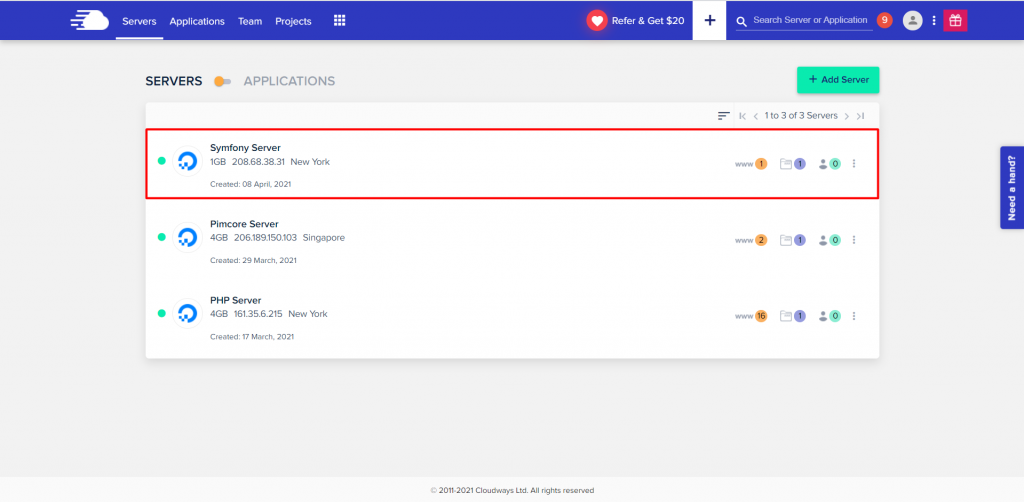This screenshot has height=502, width=1024.
Task: Open PHP Server three-dot options menu
Action: [854, 316]
